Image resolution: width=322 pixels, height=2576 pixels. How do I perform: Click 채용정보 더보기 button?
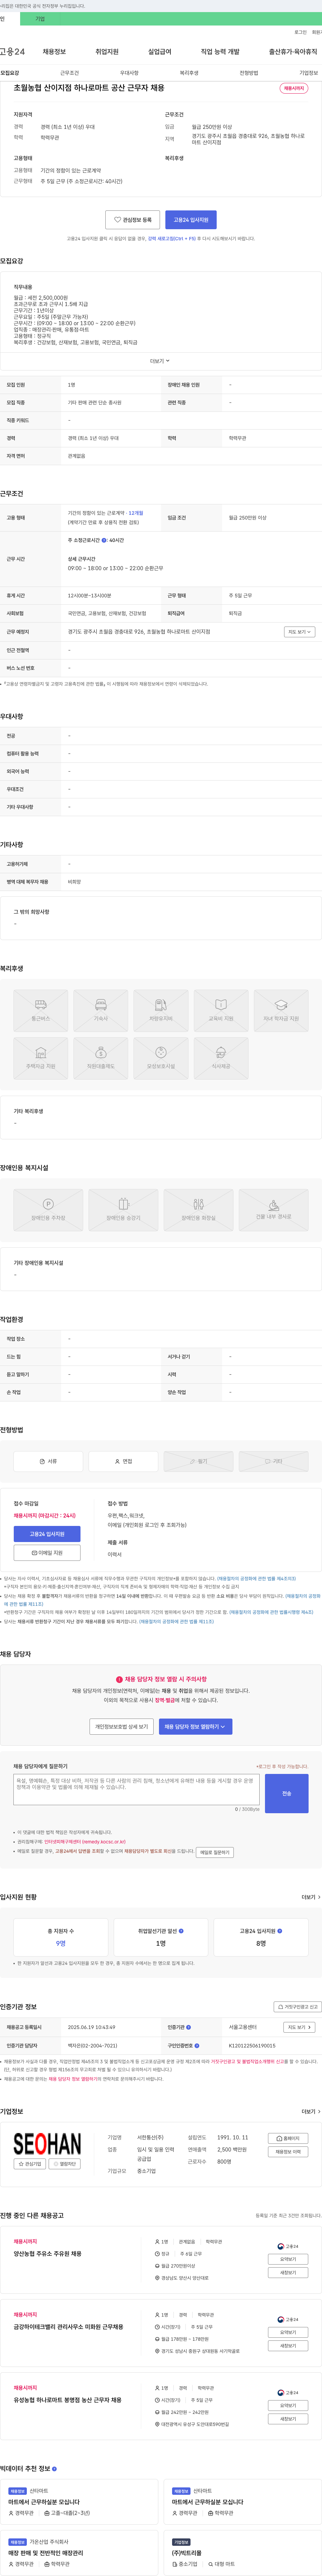(x=288, y=2152)
